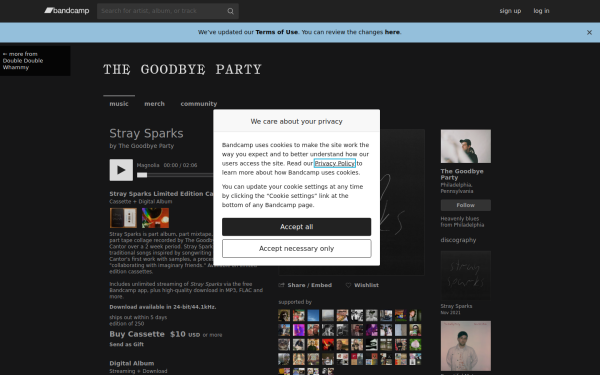Open Stray Sparks text link in discography

click(457, 306)
